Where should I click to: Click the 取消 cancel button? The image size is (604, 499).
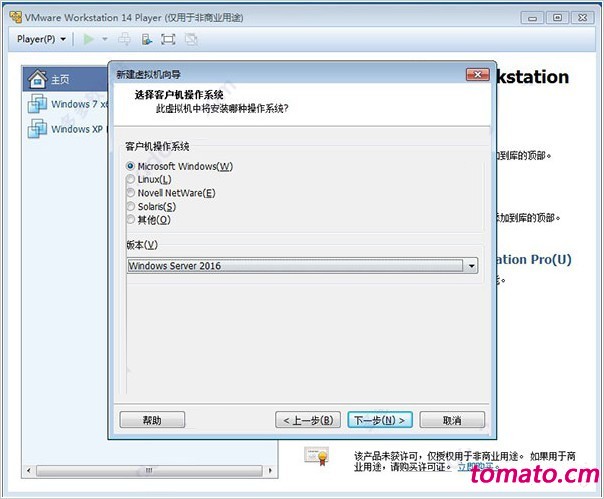[x=452, y=420]
